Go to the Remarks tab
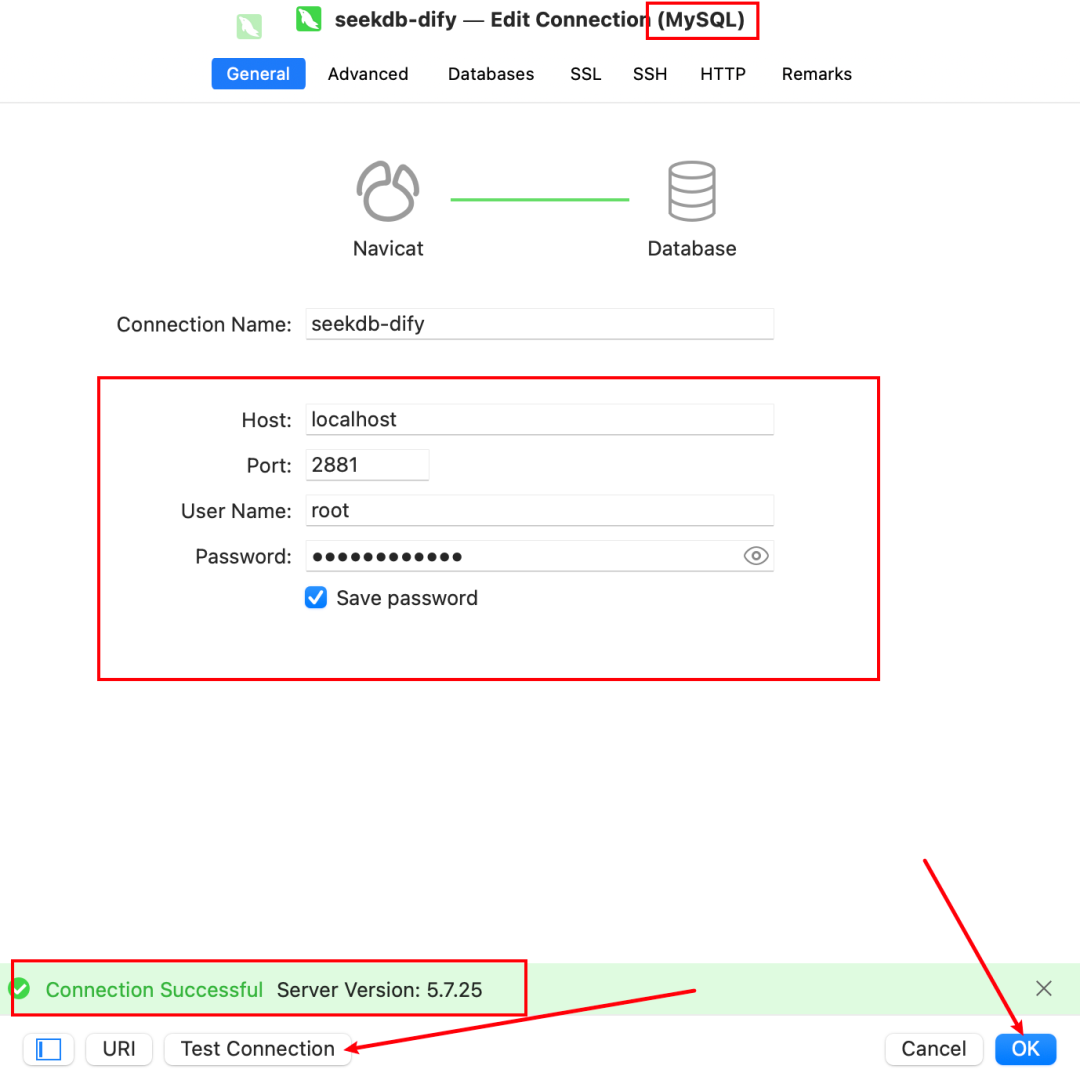 tap(817, 74)
